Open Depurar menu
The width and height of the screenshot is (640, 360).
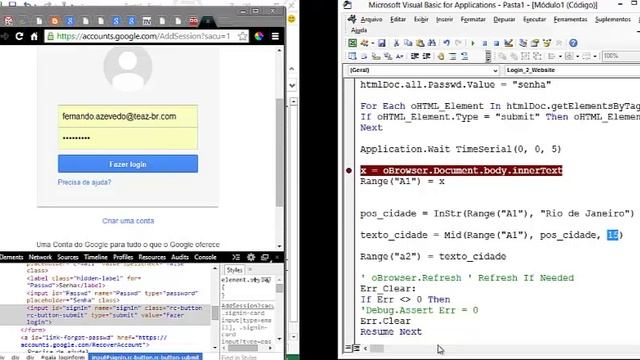pos(504,19)
